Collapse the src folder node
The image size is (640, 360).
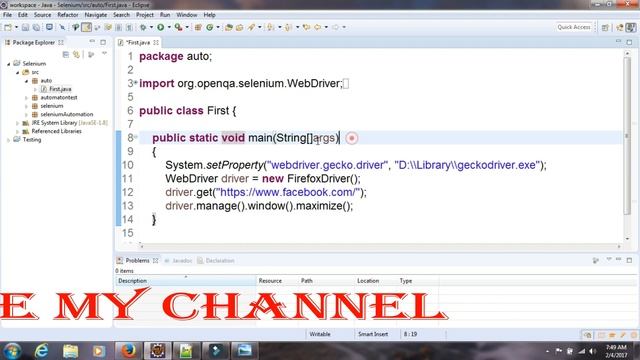18,72
